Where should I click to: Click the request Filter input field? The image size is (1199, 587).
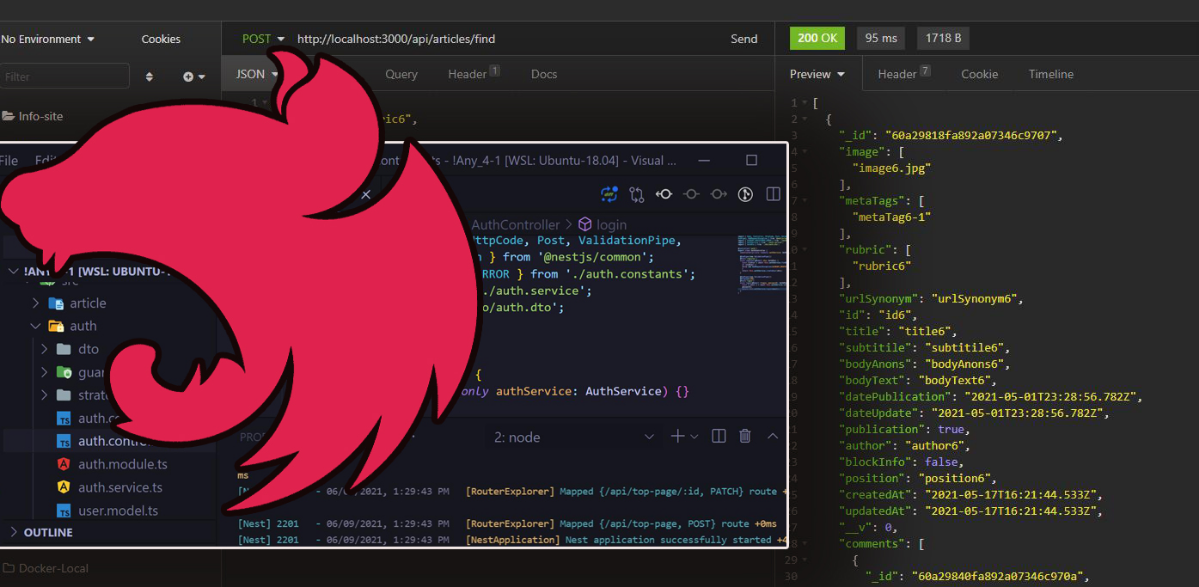pyautogui.click(x=65, y=77)
